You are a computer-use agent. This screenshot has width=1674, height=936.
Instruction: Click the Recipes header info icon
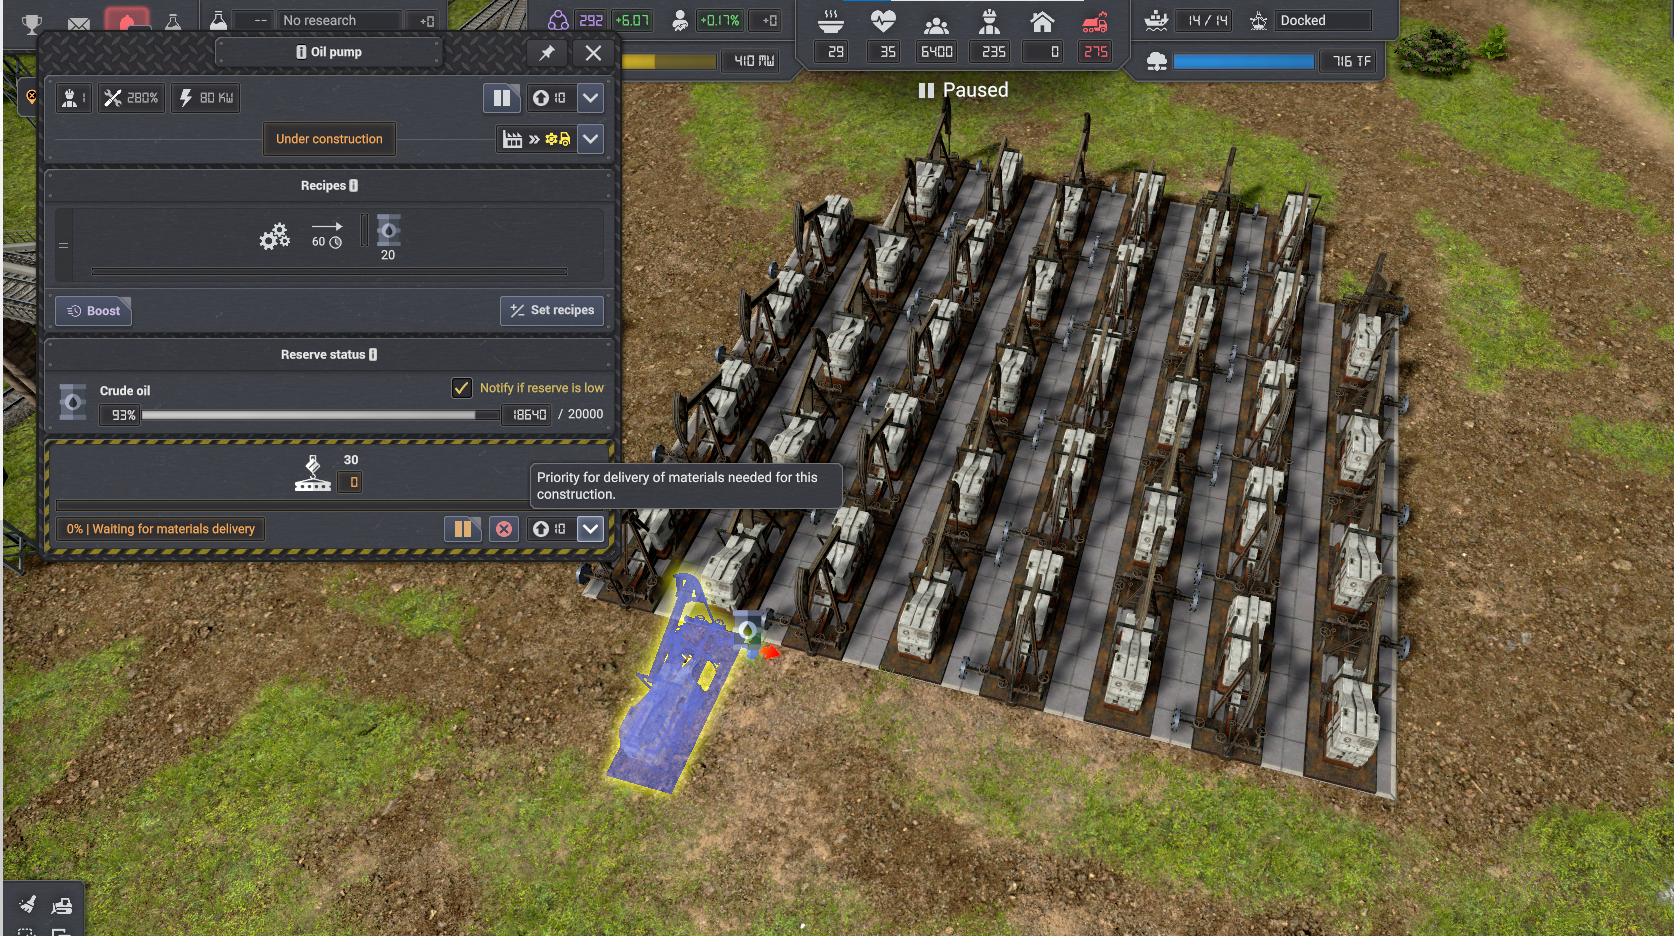pos(353,186)
